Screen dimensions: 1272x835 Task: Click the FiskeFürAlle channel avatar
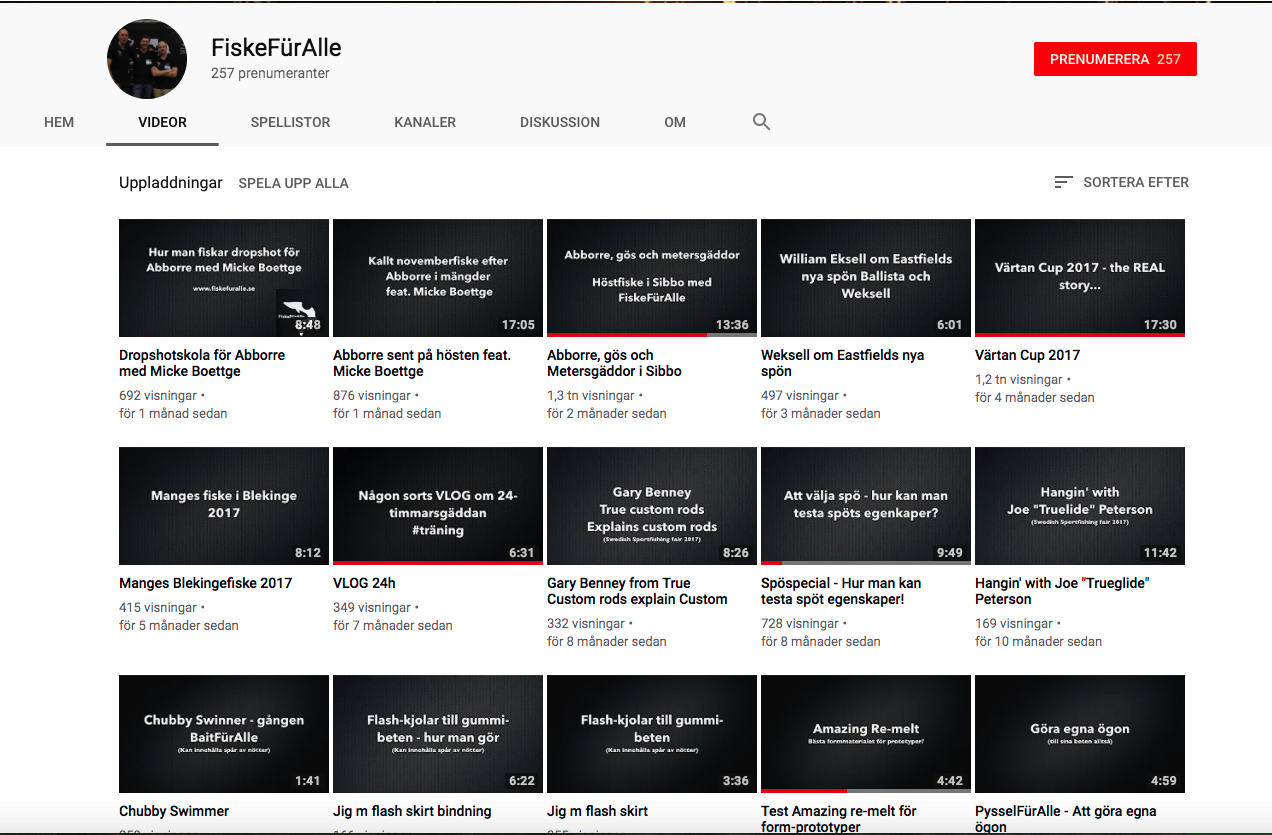(147, 59)
